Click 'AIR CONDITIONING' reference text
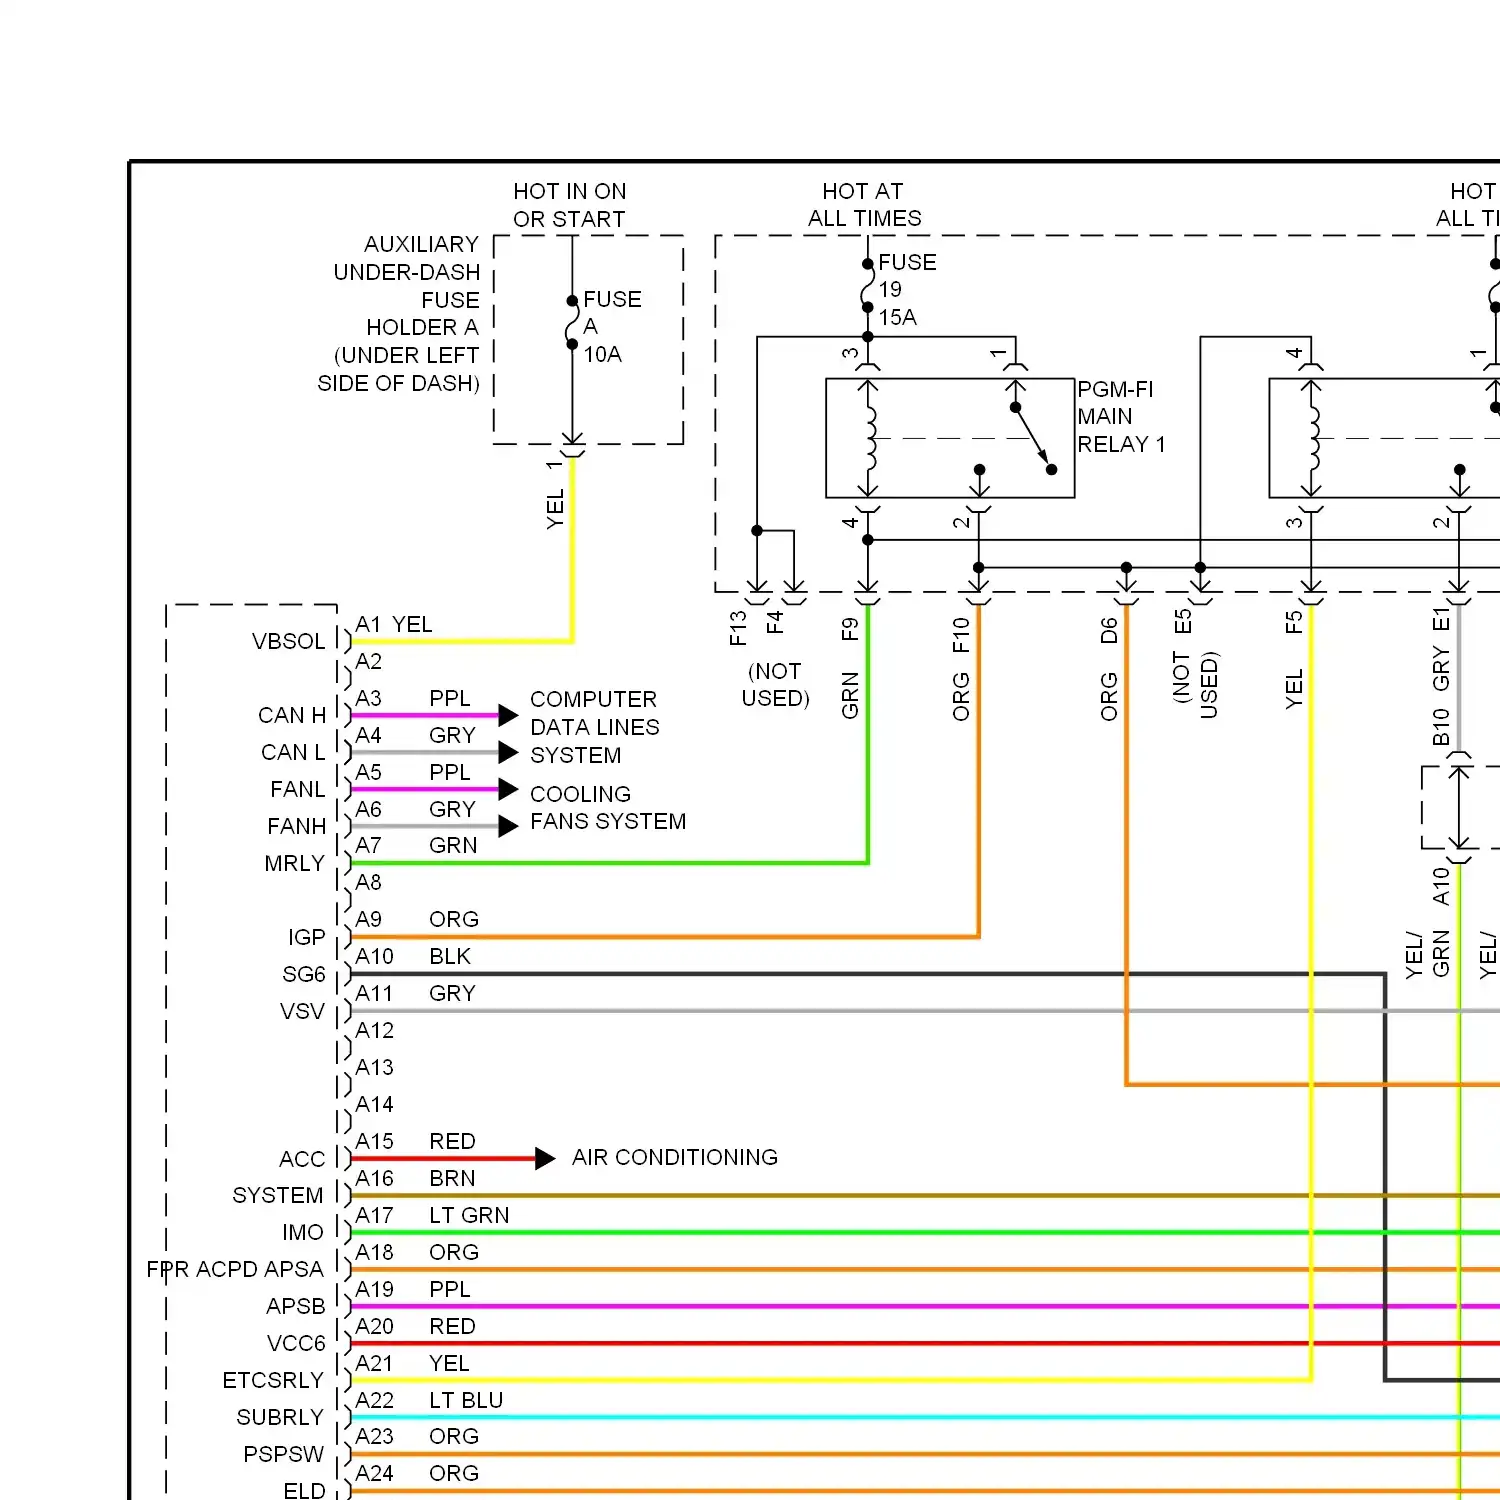The width and height of the screenshot is (1500, 1500). point(675,1158)
